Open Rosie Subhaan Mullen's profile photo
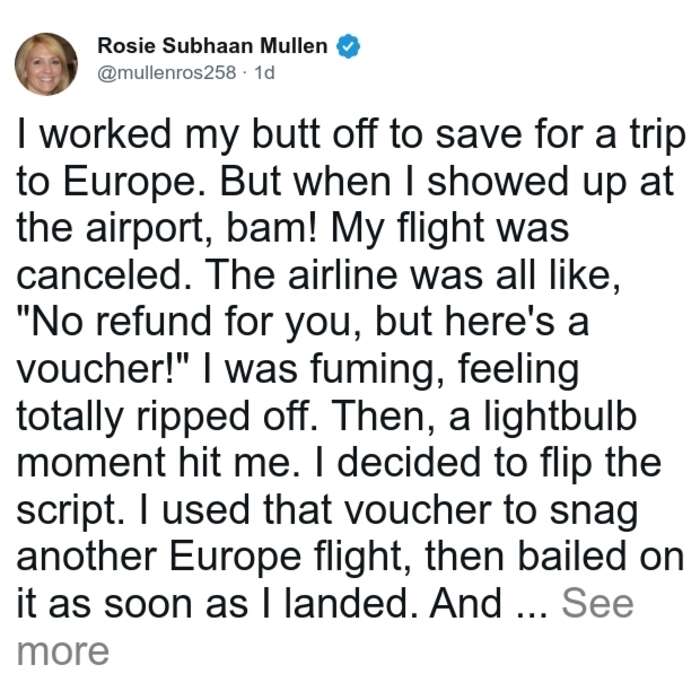This screenshot has width=700, height=700. click(x=46, y=64)
